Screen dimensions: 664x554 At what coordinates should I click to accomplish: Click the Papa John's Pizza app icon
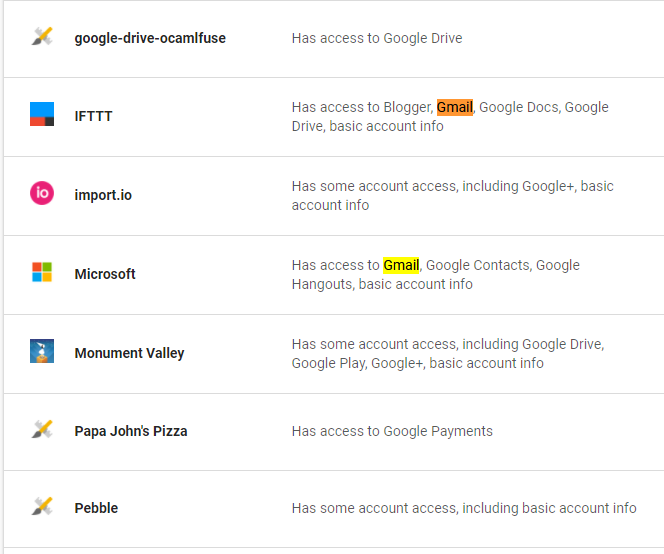pos(41,431)
